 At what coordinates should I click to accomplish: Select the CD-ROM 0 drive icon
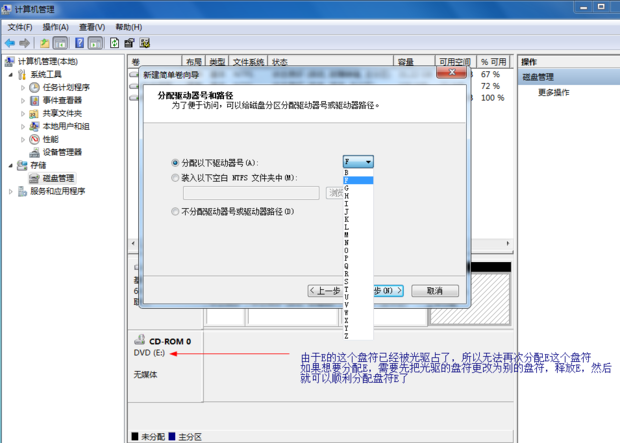pyautogui.click(x=140, y=341)
